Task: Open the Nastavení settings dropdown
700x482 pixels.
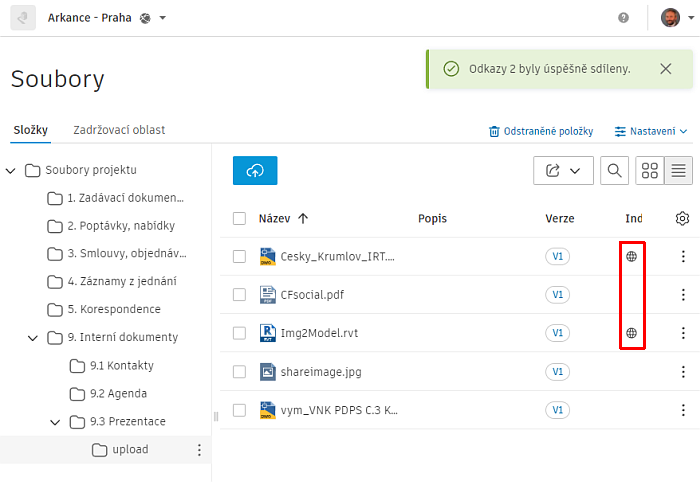Action: coord(651,131)
